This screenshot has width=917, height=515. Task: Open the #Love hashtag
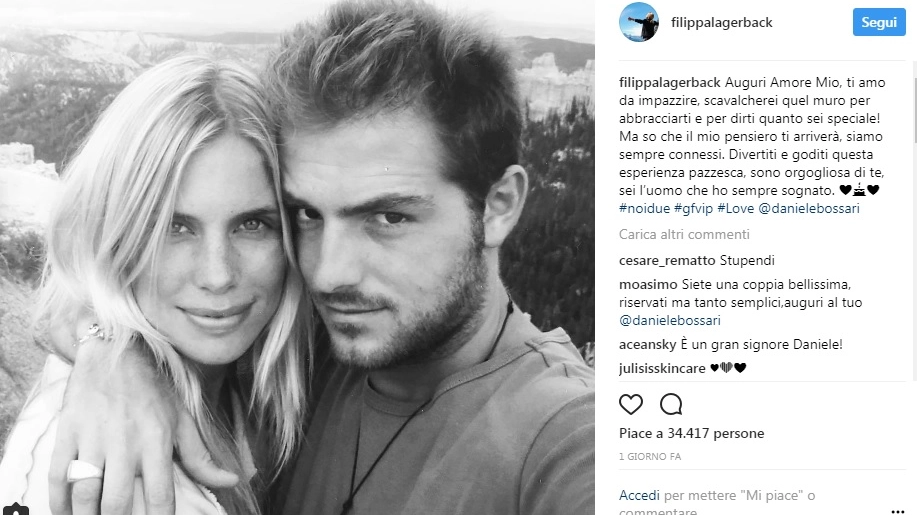(736, 208)
